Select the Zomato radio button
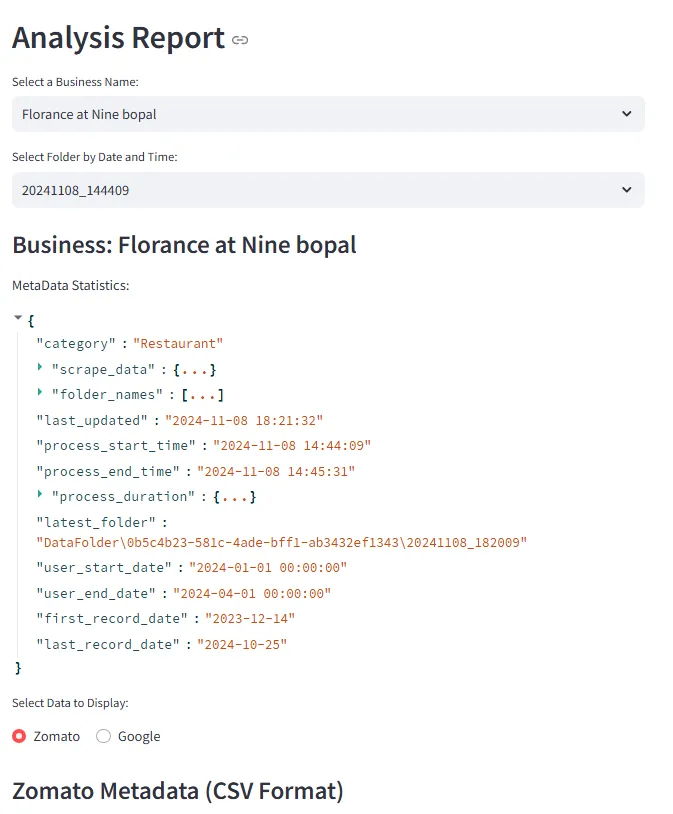 point(20,736)
